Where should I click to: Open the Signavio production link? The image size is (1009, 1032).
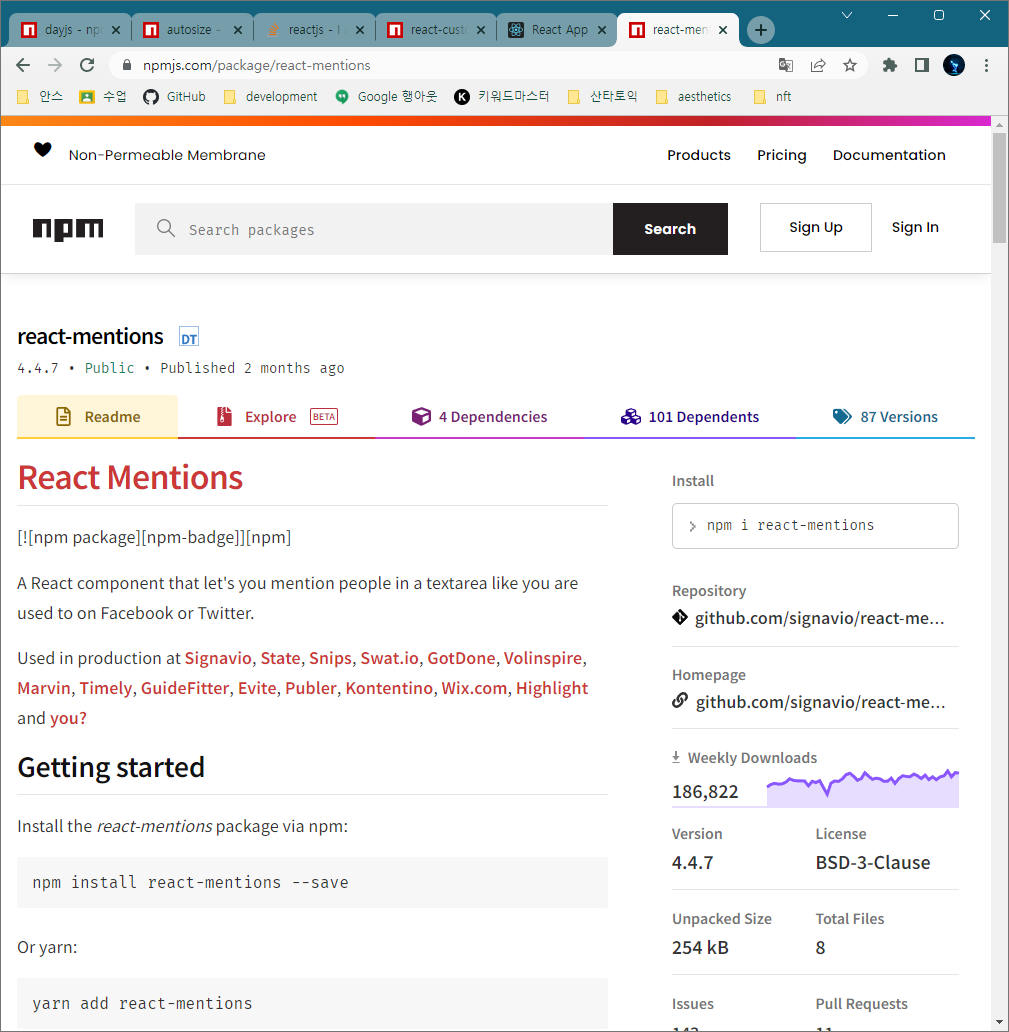point(218,658)
